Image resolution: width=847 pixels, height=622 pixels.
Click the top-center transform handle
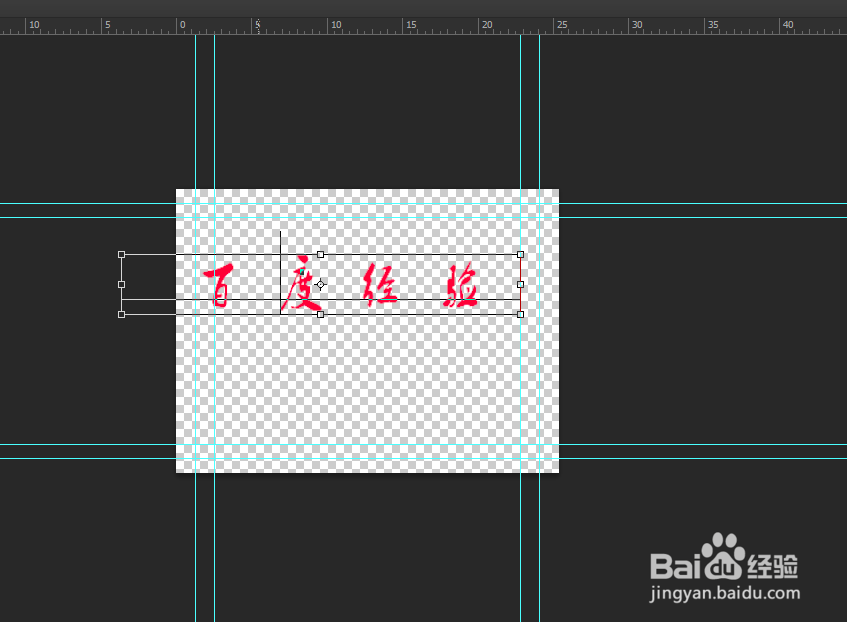click(x=321, y=255)
